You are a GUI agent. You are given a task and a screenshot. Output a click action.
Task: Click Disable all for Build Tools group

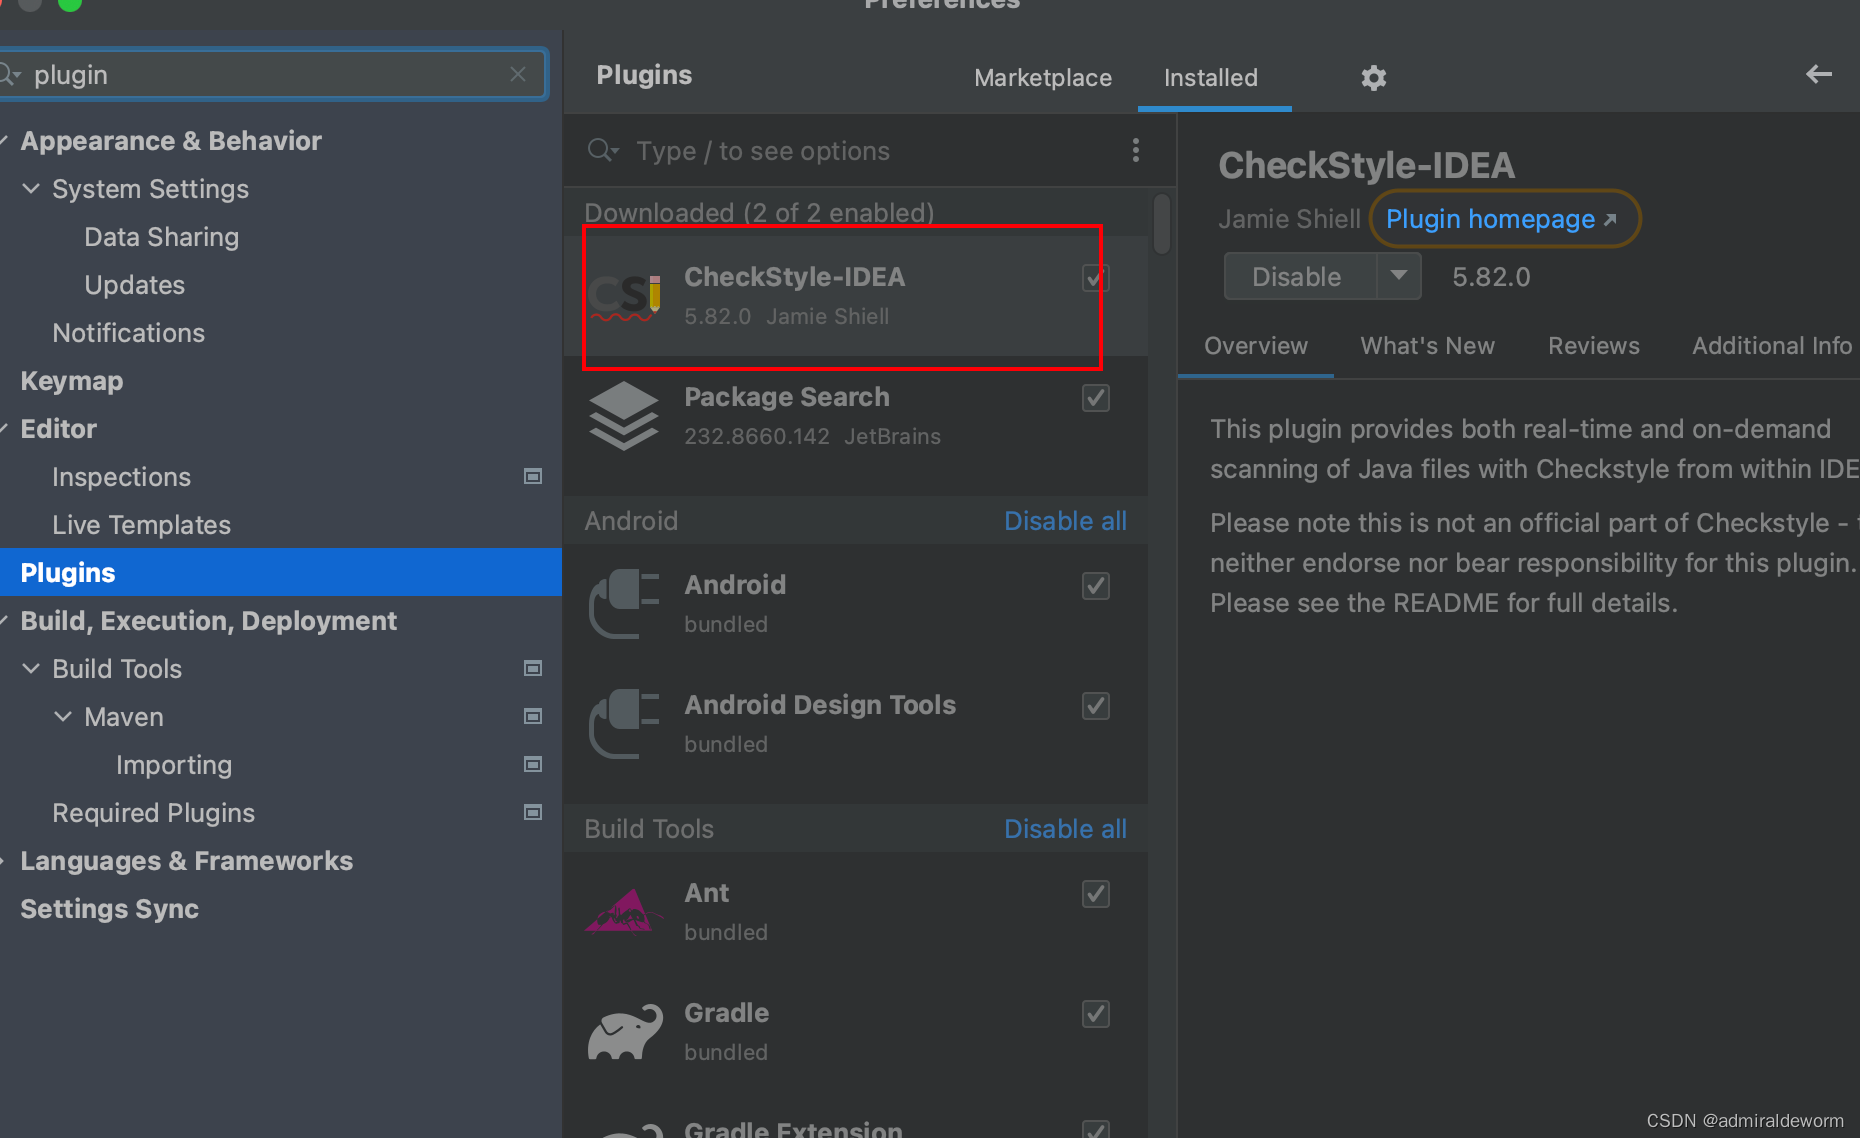(x=1065, y=829)
